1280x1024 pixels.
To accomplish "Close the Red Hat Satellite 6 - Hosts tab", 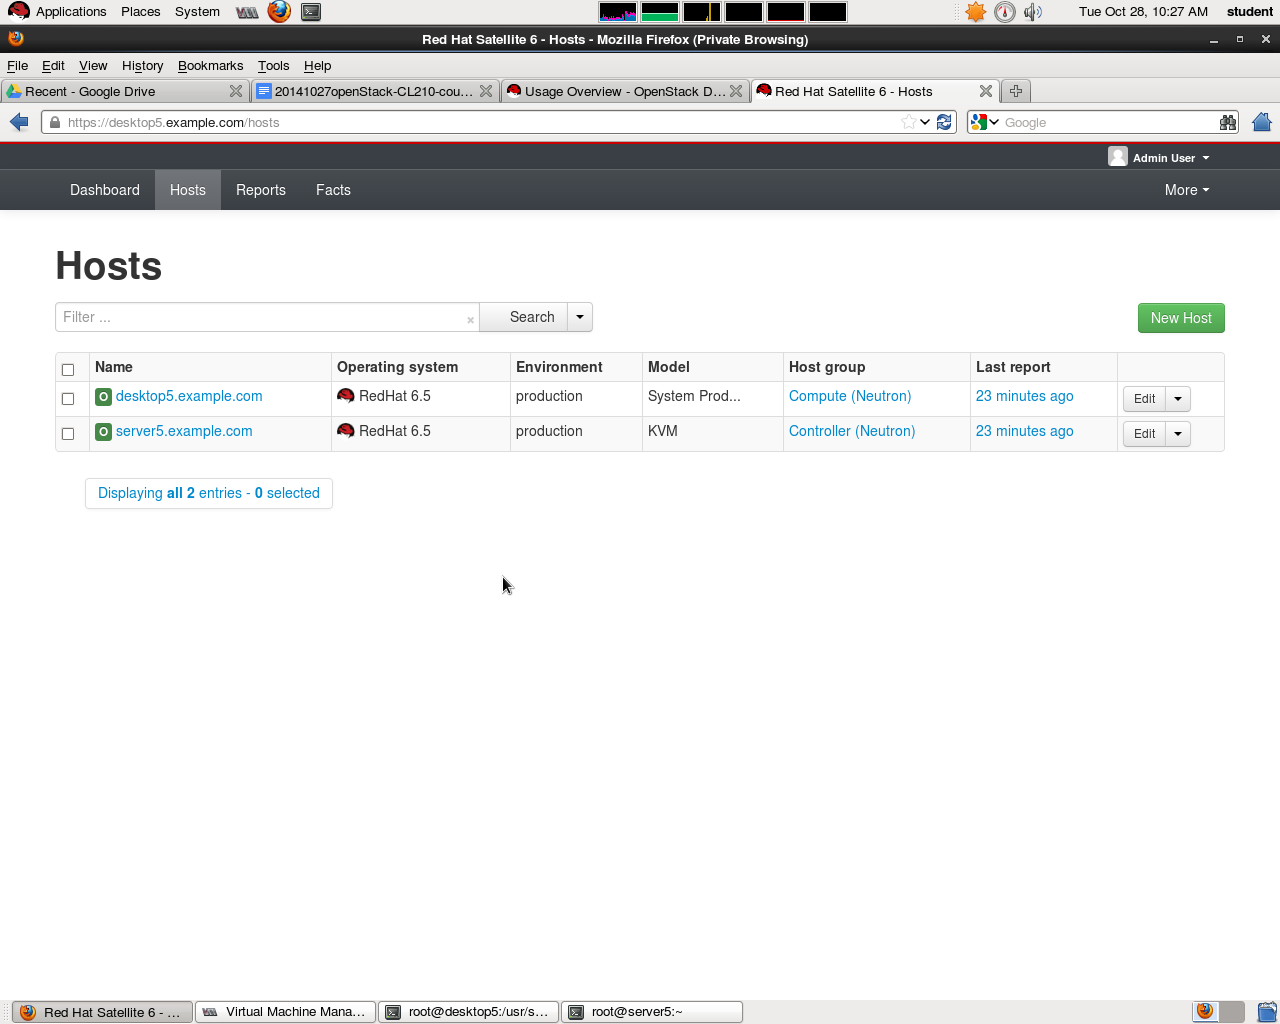I will point(986,91).
